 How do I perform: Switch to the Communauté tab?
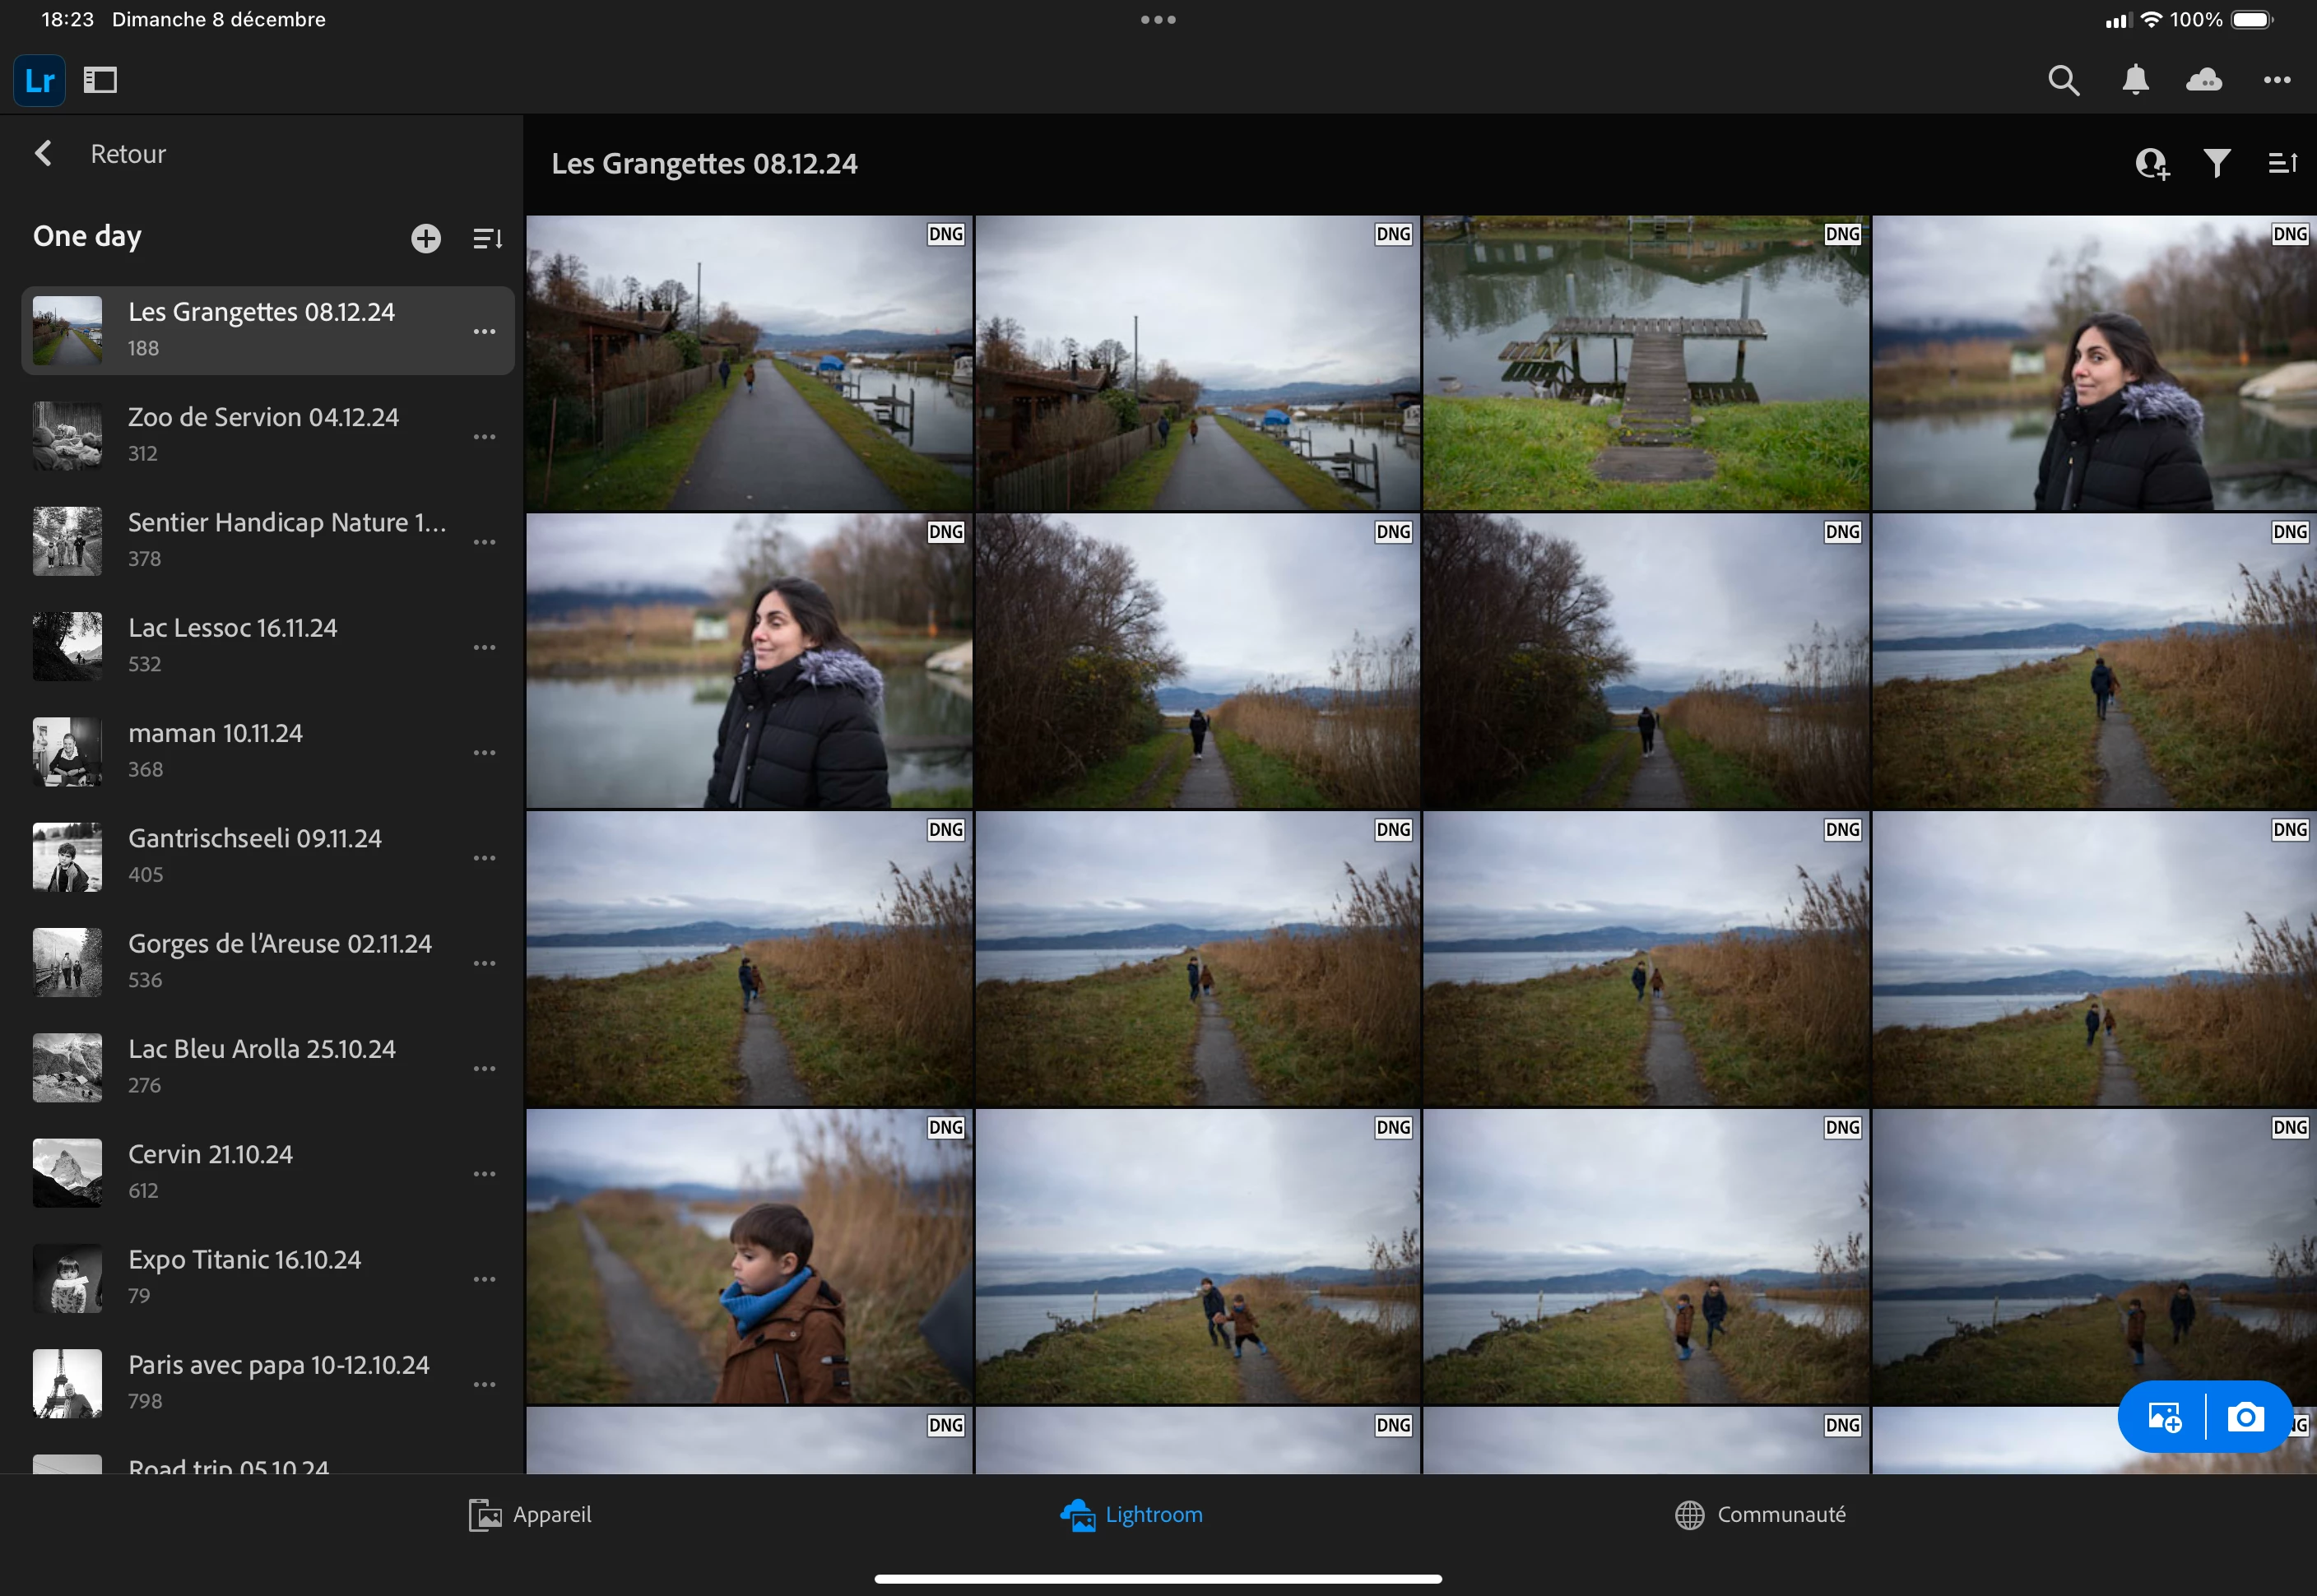click(1760, 1515)
